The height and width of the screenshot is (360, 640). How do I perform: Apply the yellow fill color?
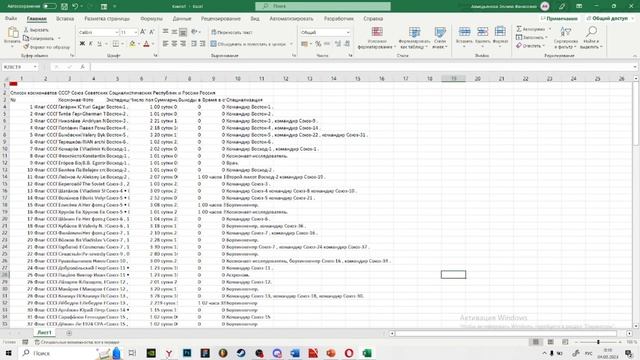(132, 44)
